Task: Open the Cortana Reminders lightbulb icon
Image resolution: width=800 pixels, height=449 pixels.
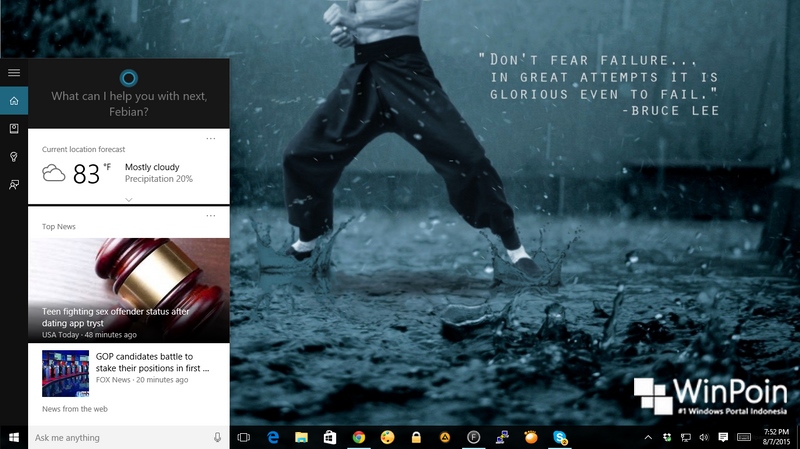Action: [14, 157]
